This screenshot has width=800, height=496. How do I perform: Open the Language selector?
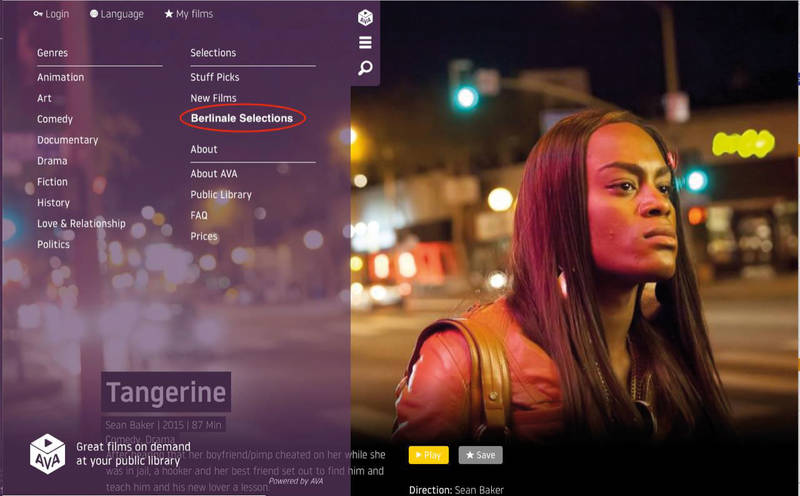point(122,14)
